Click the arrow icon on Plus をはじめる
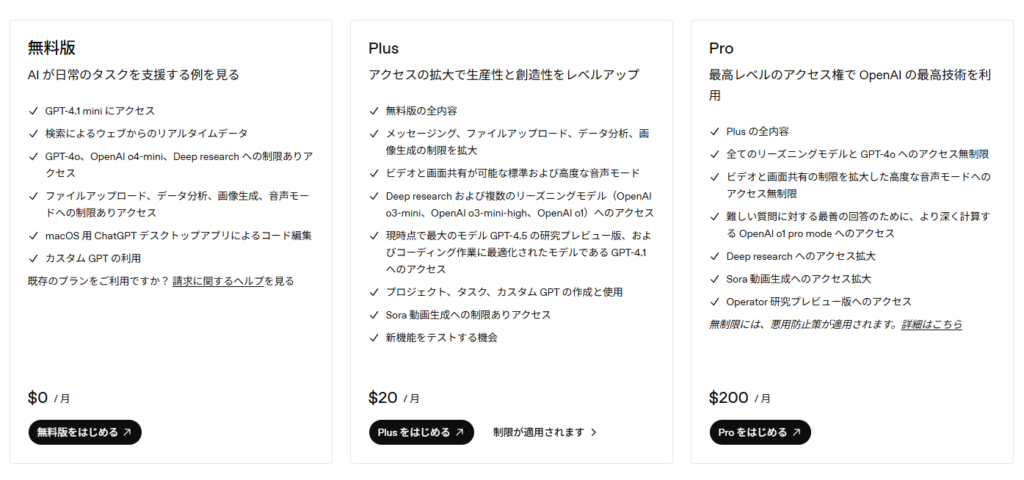Image resolution: width=1024 pixels, height=480 pixels. click(x=460, y=433)
